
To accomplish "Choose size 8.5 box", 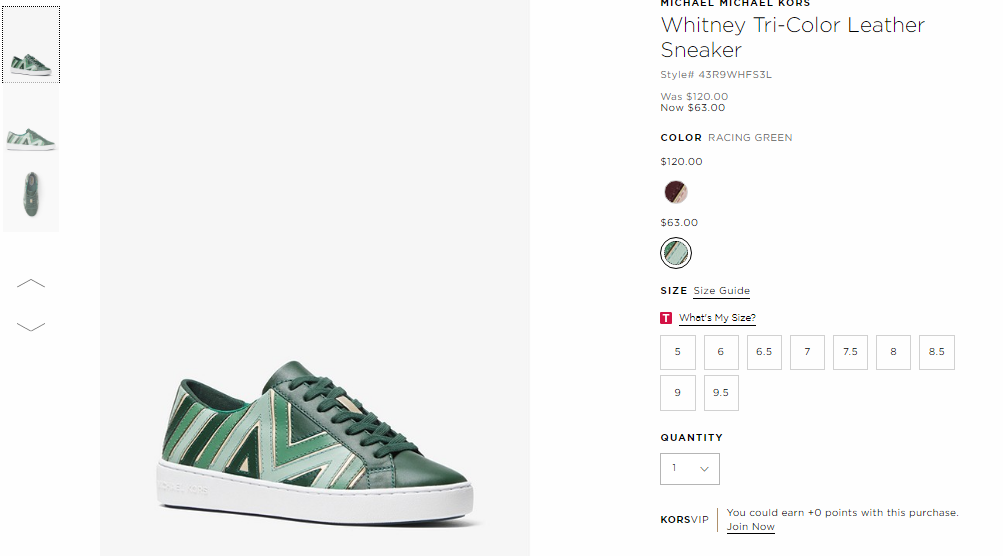I will coord(936,352).
